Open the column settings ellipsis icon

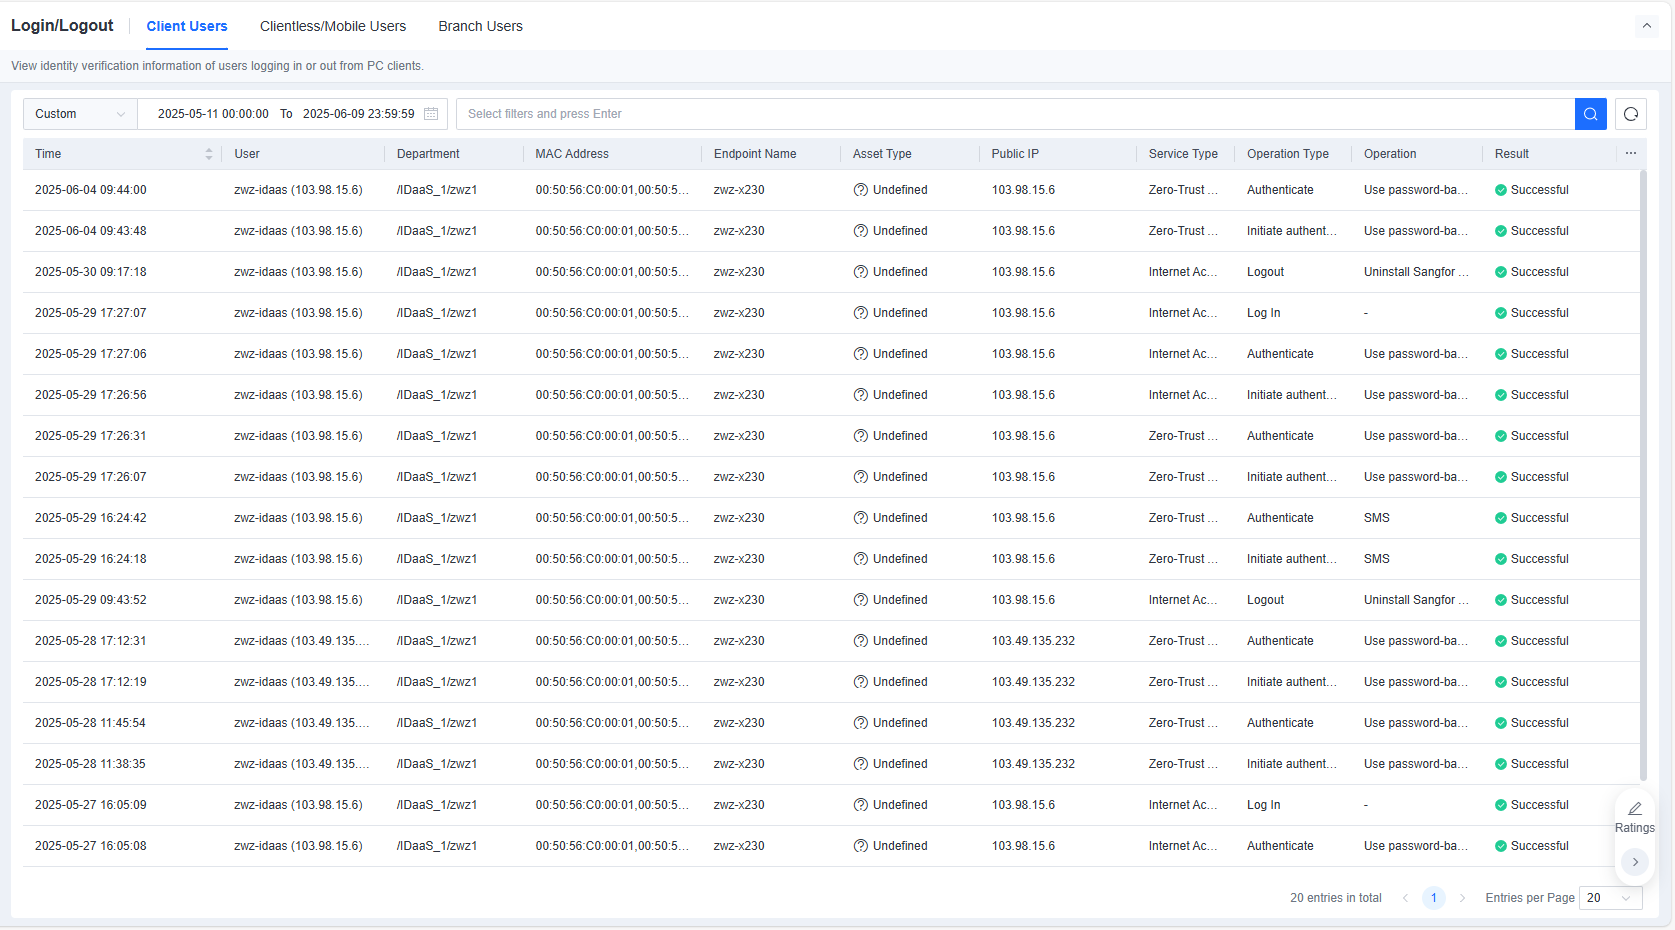pyautogui.click(x=1631, y=153)
